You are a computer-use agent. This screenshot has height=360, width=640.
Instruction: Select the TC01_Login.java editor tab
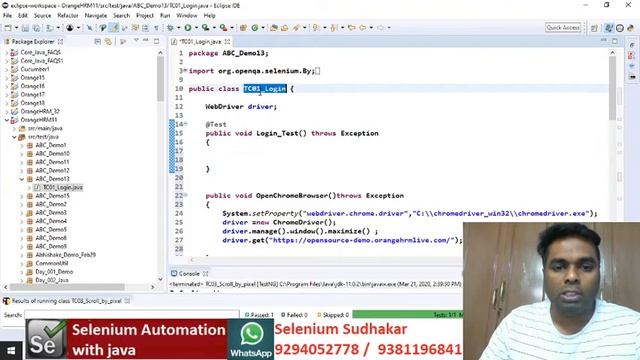200,42
